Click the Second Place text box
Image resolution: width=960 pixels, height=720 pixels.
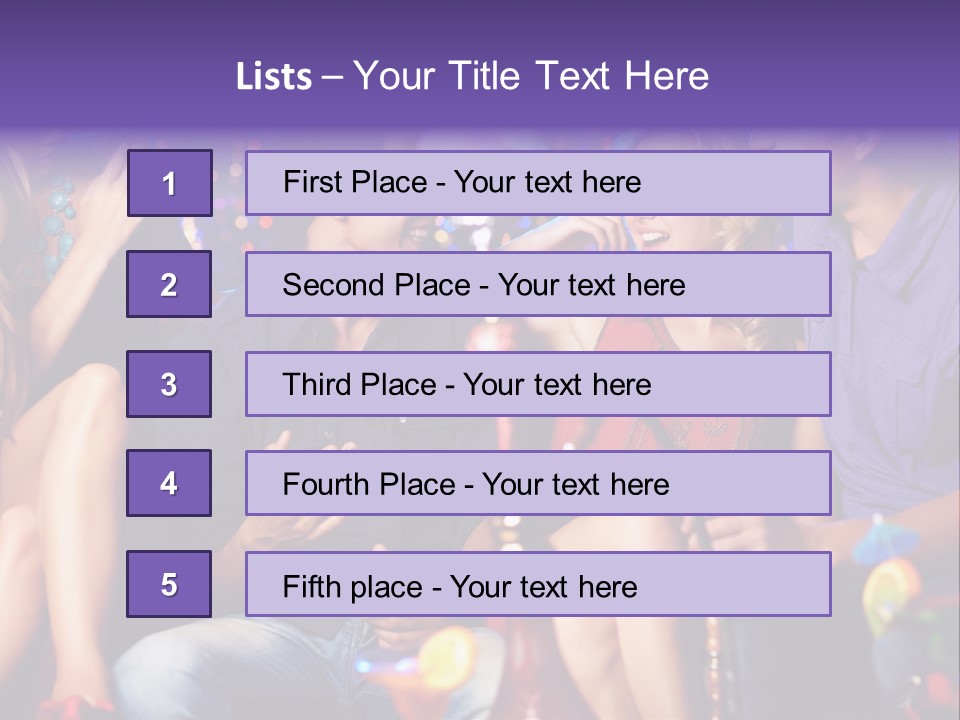click(x=538, y=284)
